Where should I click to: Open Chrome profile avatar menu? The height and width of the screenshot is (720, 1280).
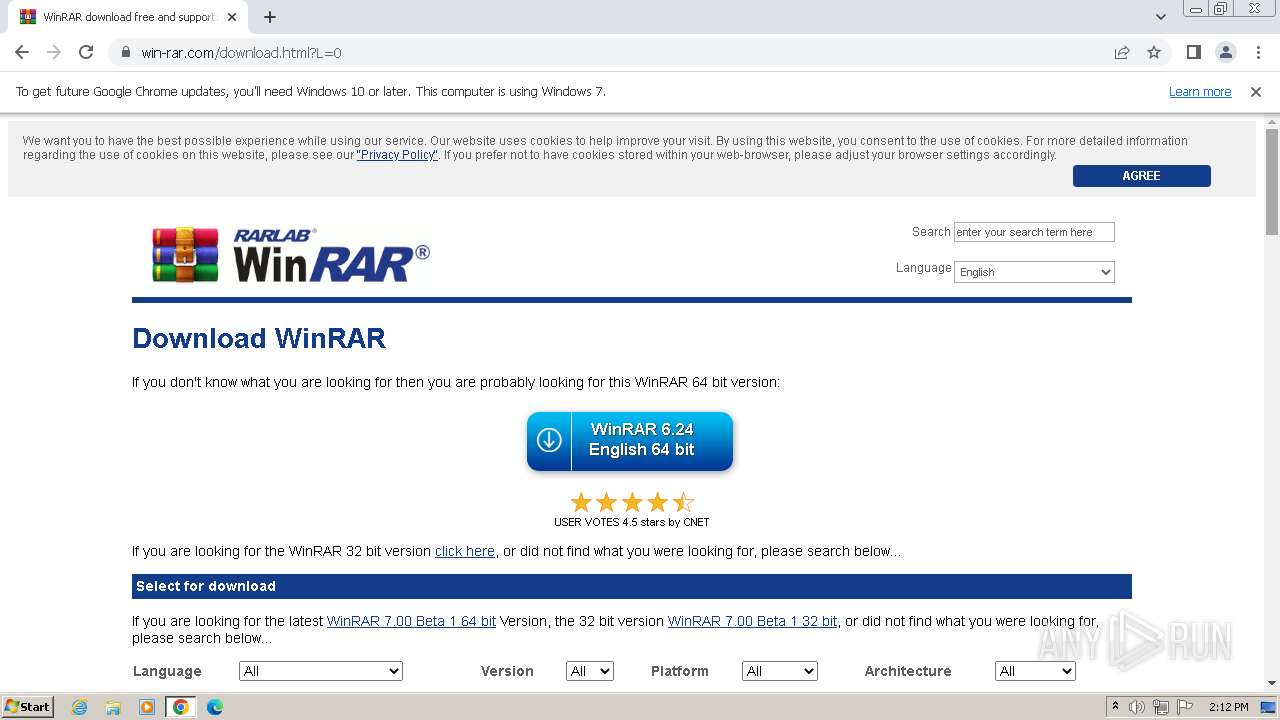[1225, 52]
